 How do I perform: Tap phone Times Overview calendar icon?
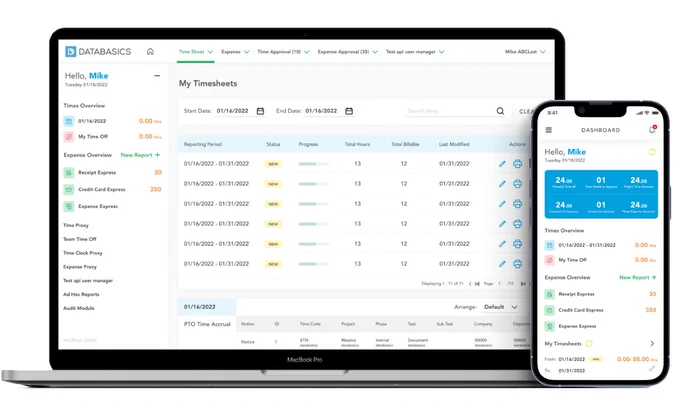pos(549,245)
